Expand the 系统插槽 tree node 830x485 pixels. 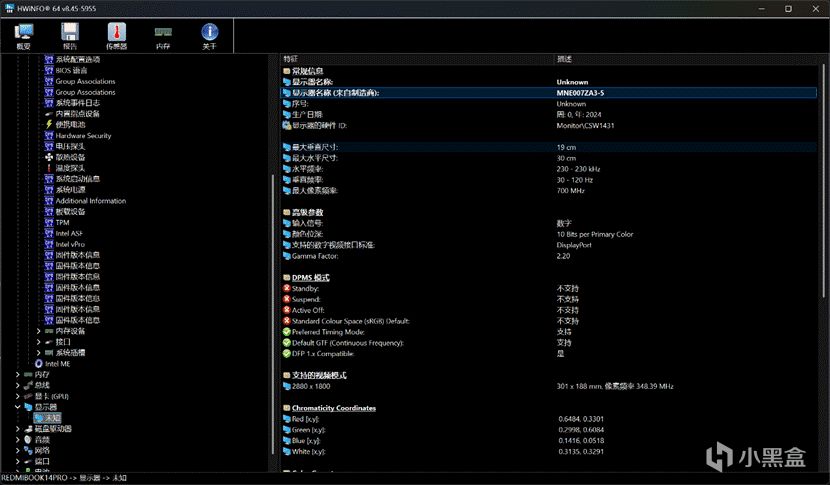pyautogui.click(x=39, y=353)
